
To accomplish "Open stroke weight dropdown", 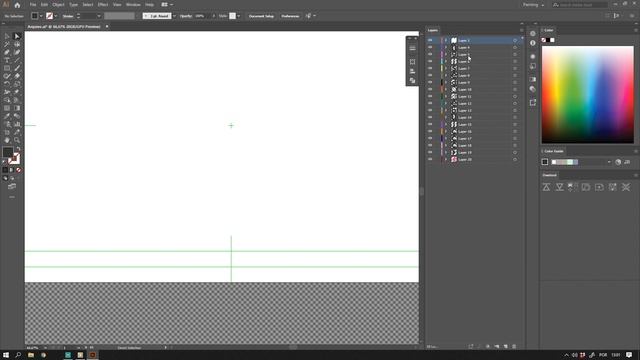I will click(x=99, y=16).
